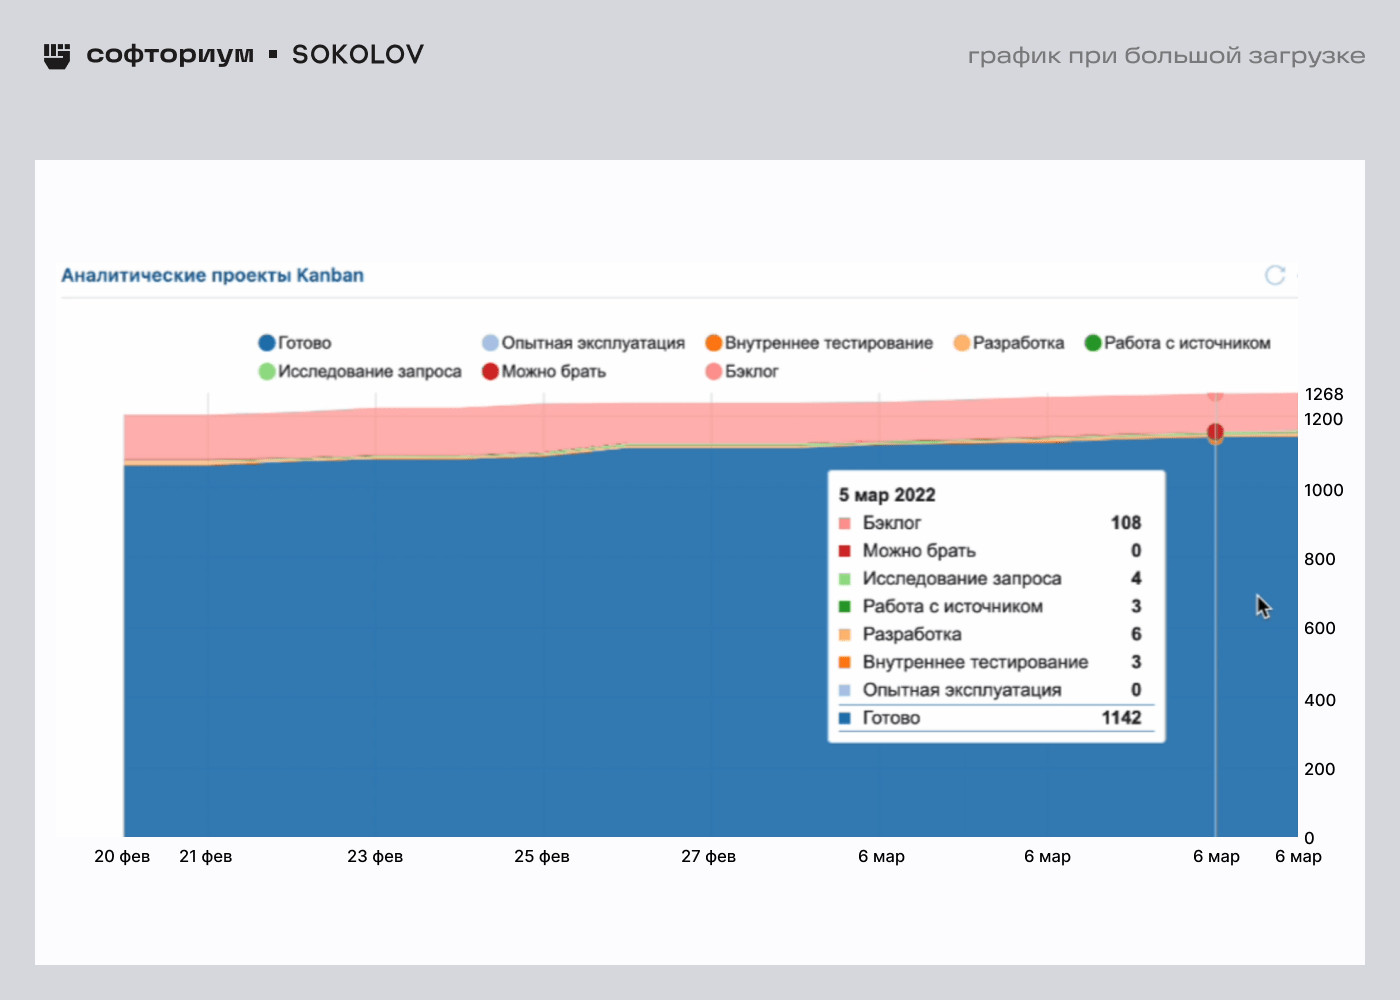Screen dimensions: 1400x1000
Task: Open the Аналитические проекты Kanban title link
Action: point(212,276)
